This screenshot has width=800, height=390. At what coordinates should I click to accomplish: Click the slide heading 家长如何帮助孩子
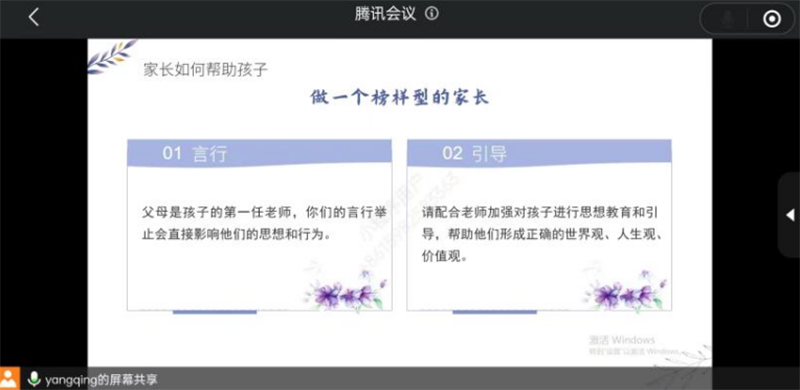click(x=206, y=70)
